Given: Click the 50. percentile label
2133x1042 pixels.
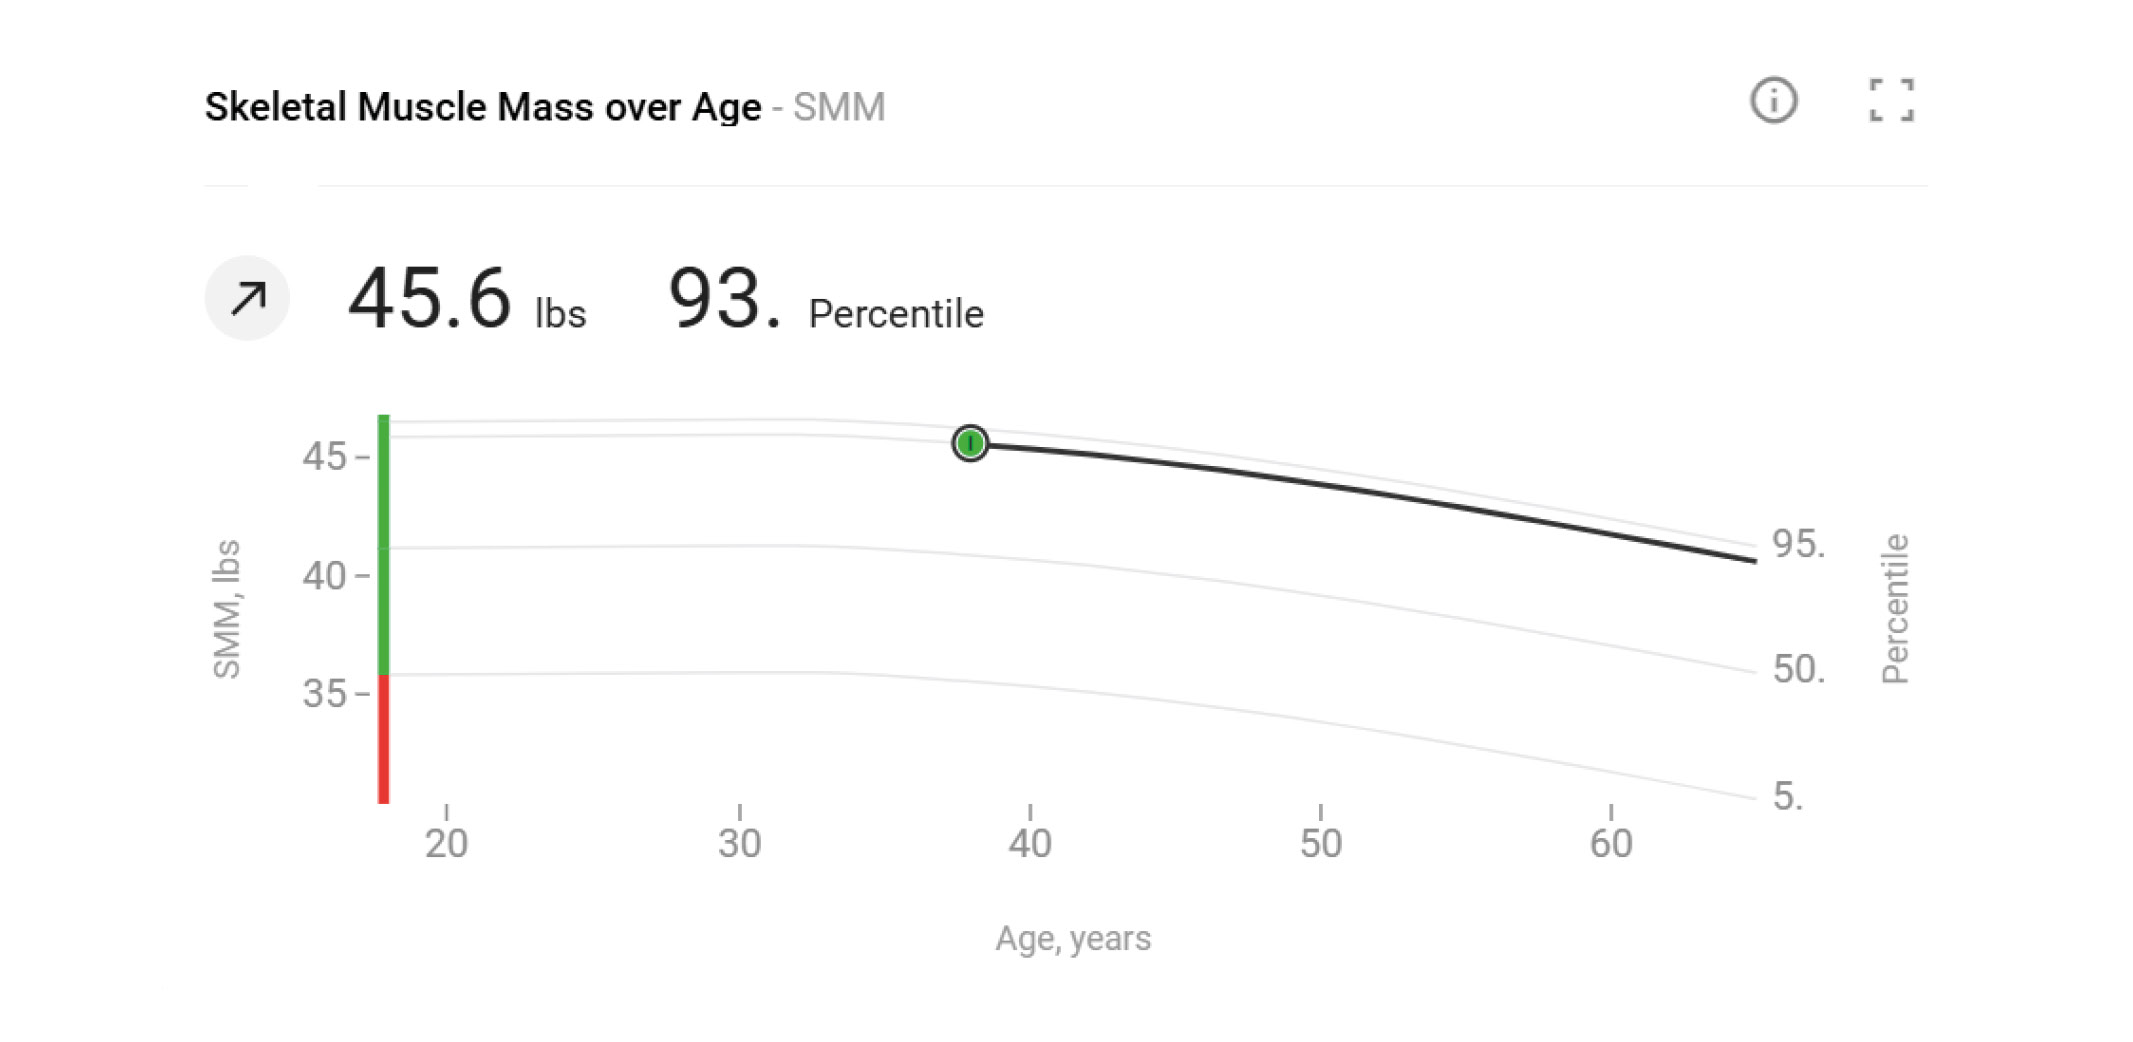Looking at the screenshot, I should point(1798,669).
